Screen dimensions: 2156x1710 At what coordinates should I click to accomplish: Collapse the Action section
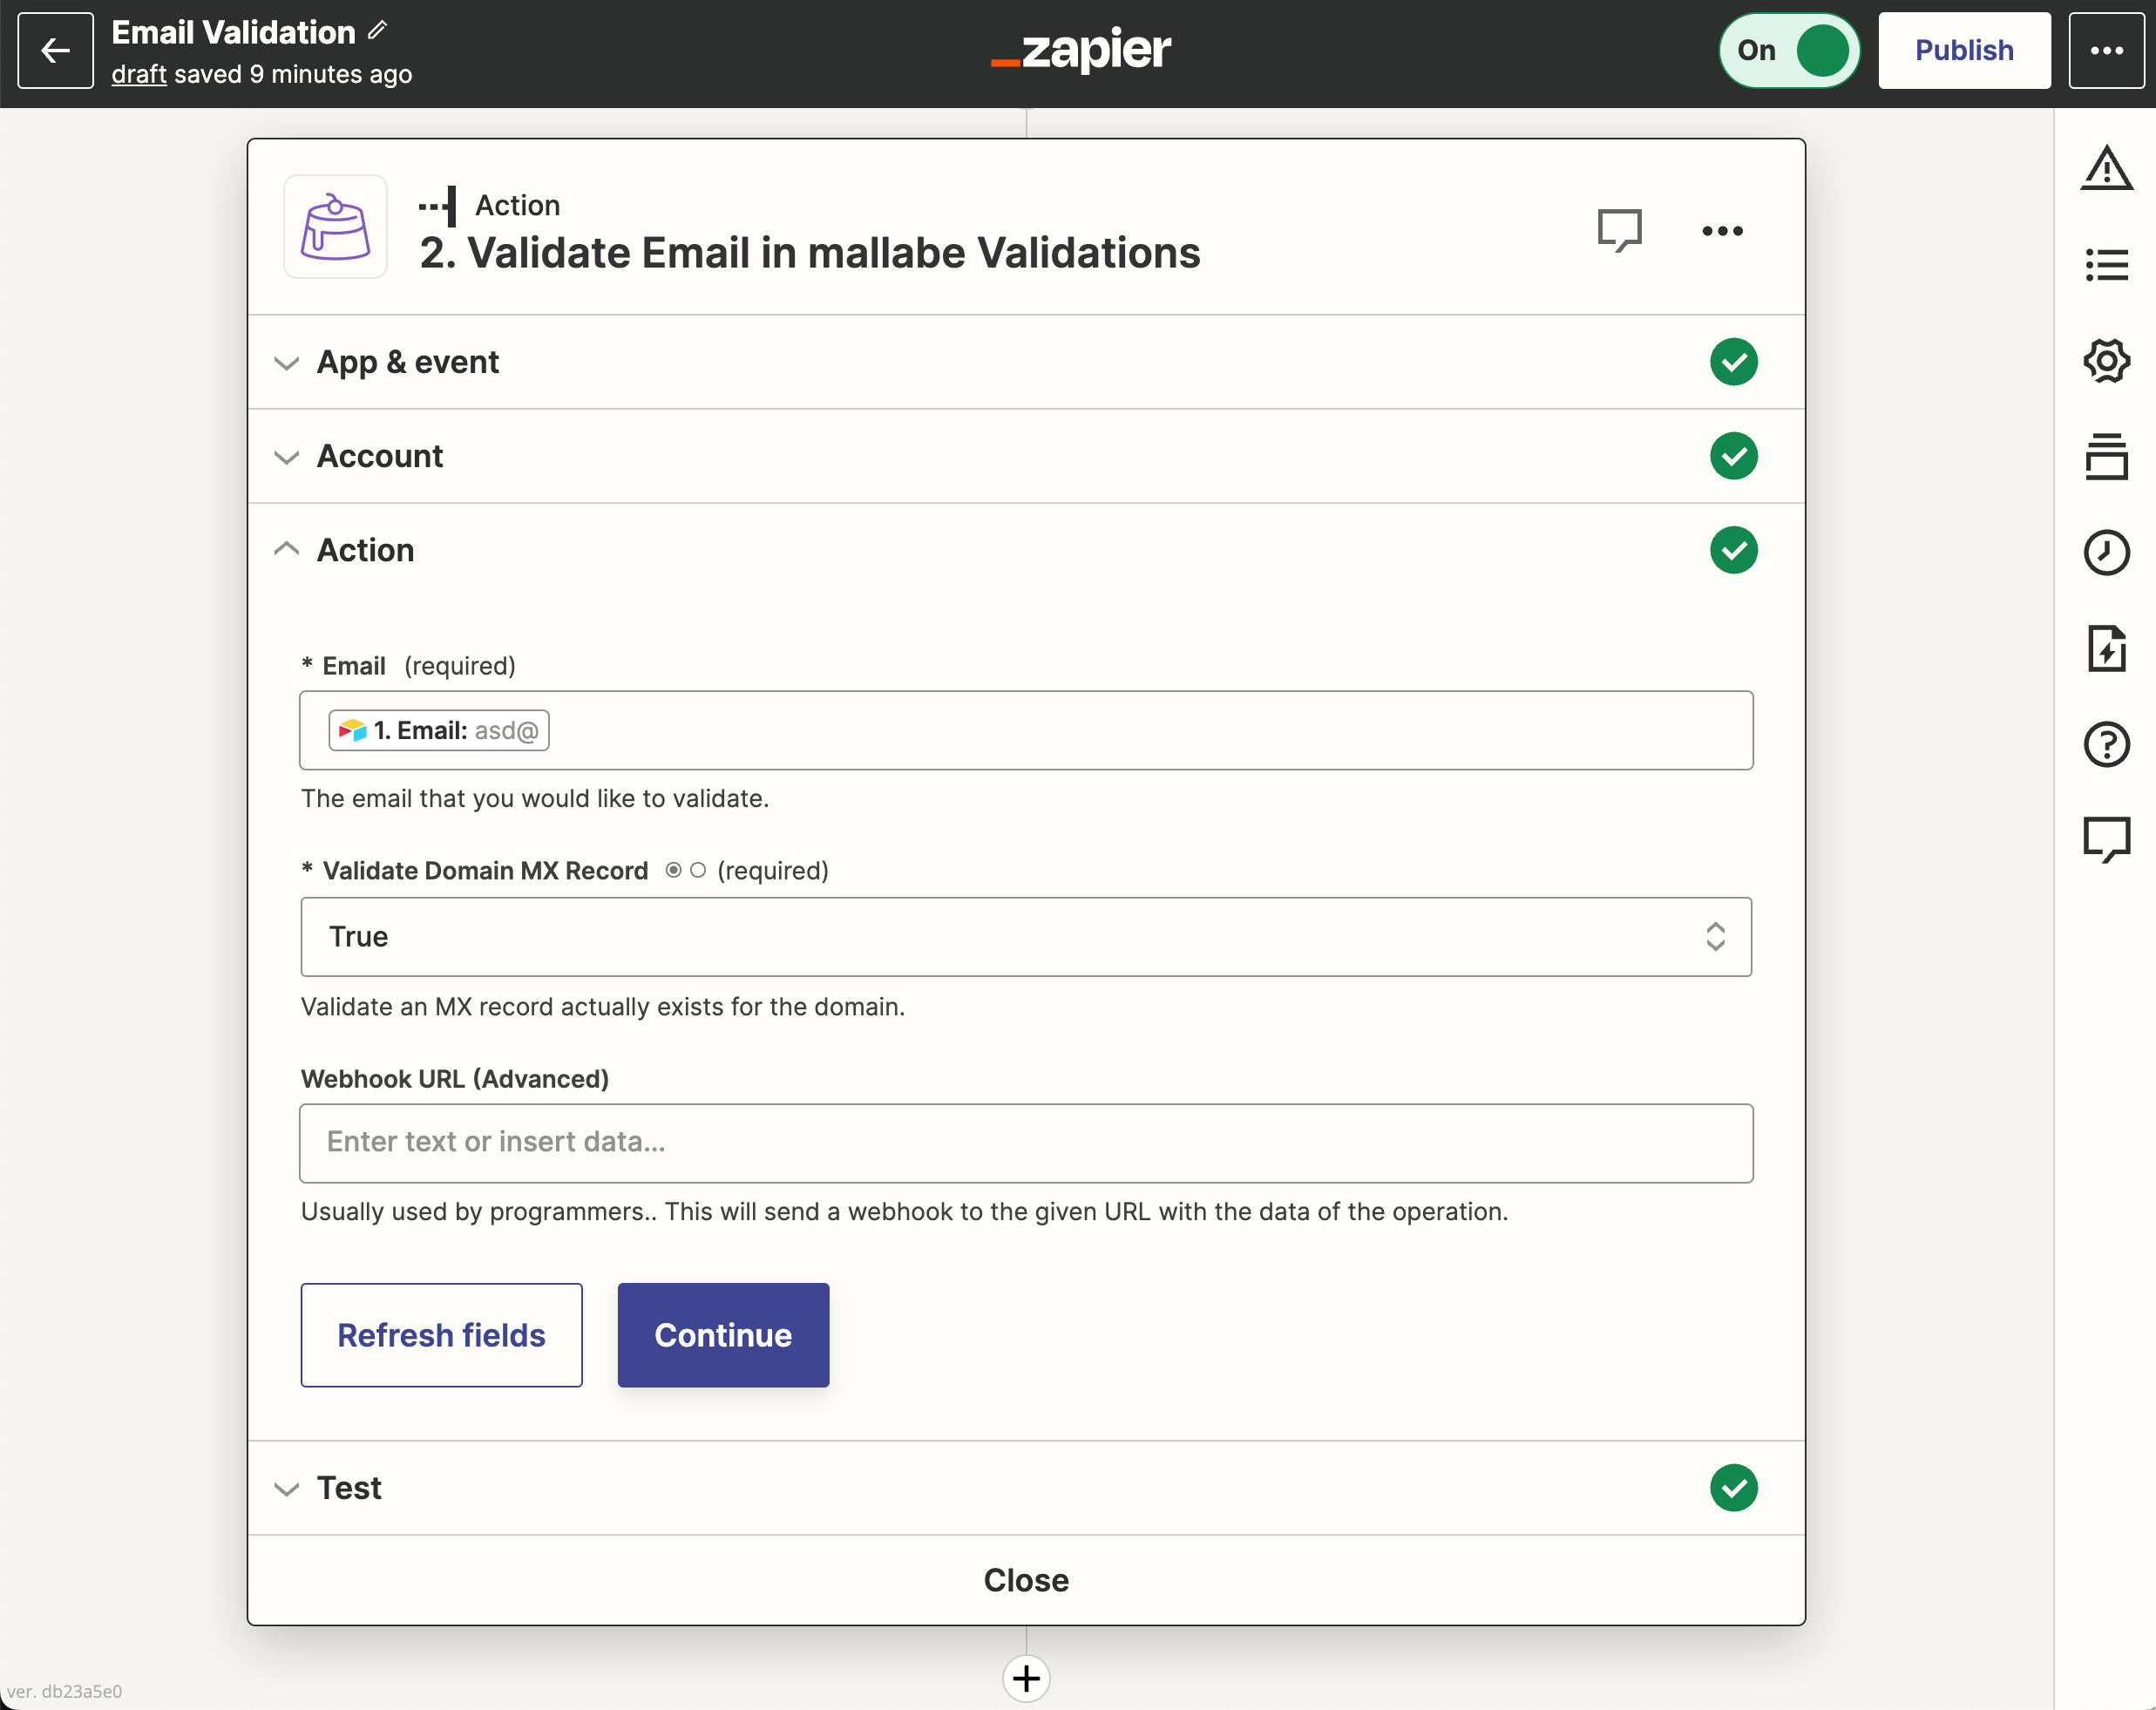click(1026, 550)
